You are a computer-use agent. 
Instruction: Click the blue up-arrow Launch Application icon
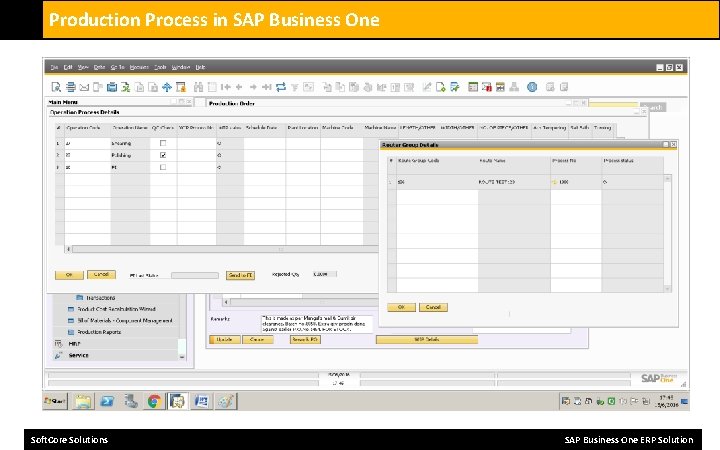point(167,87)
